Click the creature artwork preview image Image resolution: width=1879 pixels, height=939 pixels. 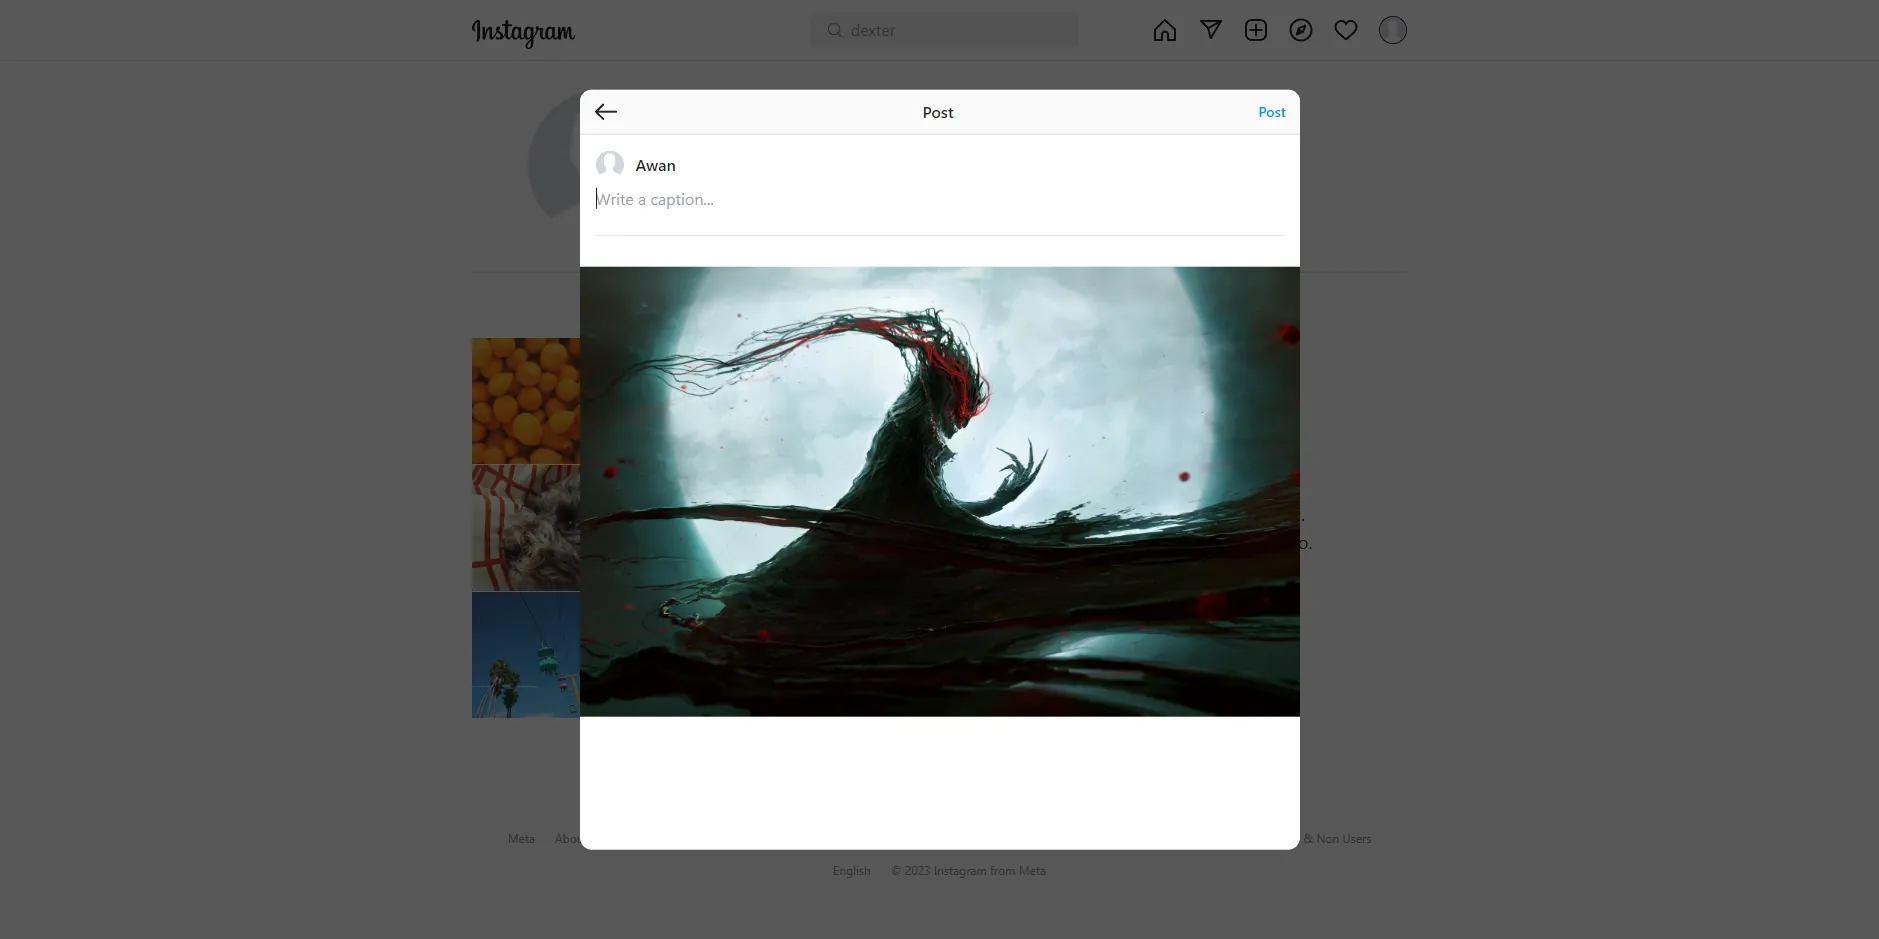coord(939,491)
